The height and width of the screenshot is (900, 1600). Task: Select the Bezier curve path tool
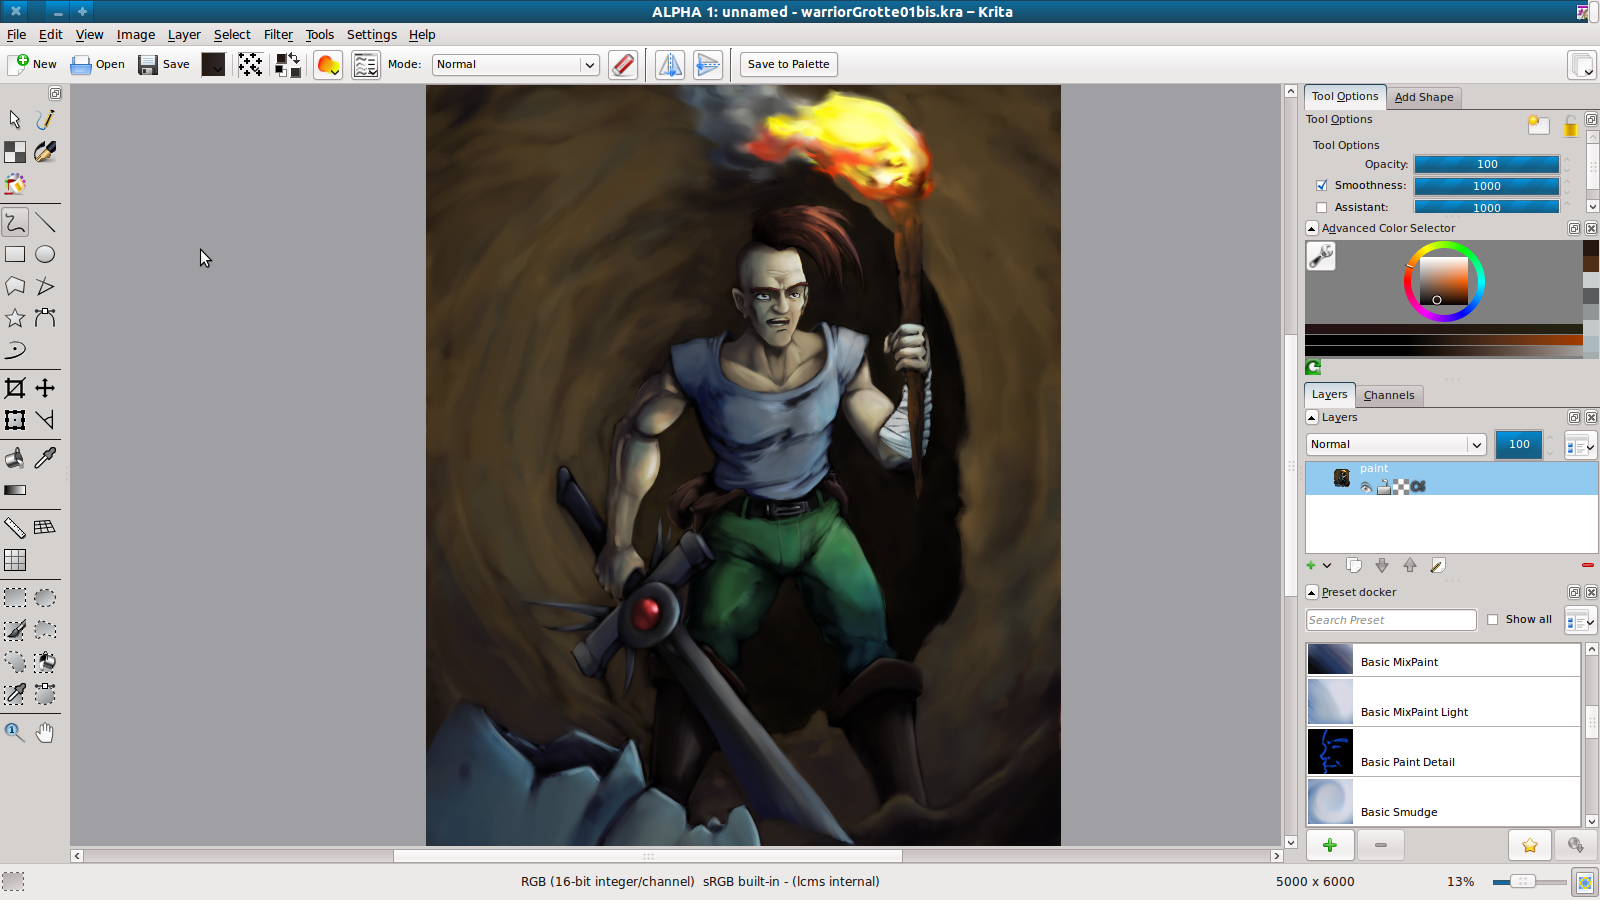click(x=45, y=318)
